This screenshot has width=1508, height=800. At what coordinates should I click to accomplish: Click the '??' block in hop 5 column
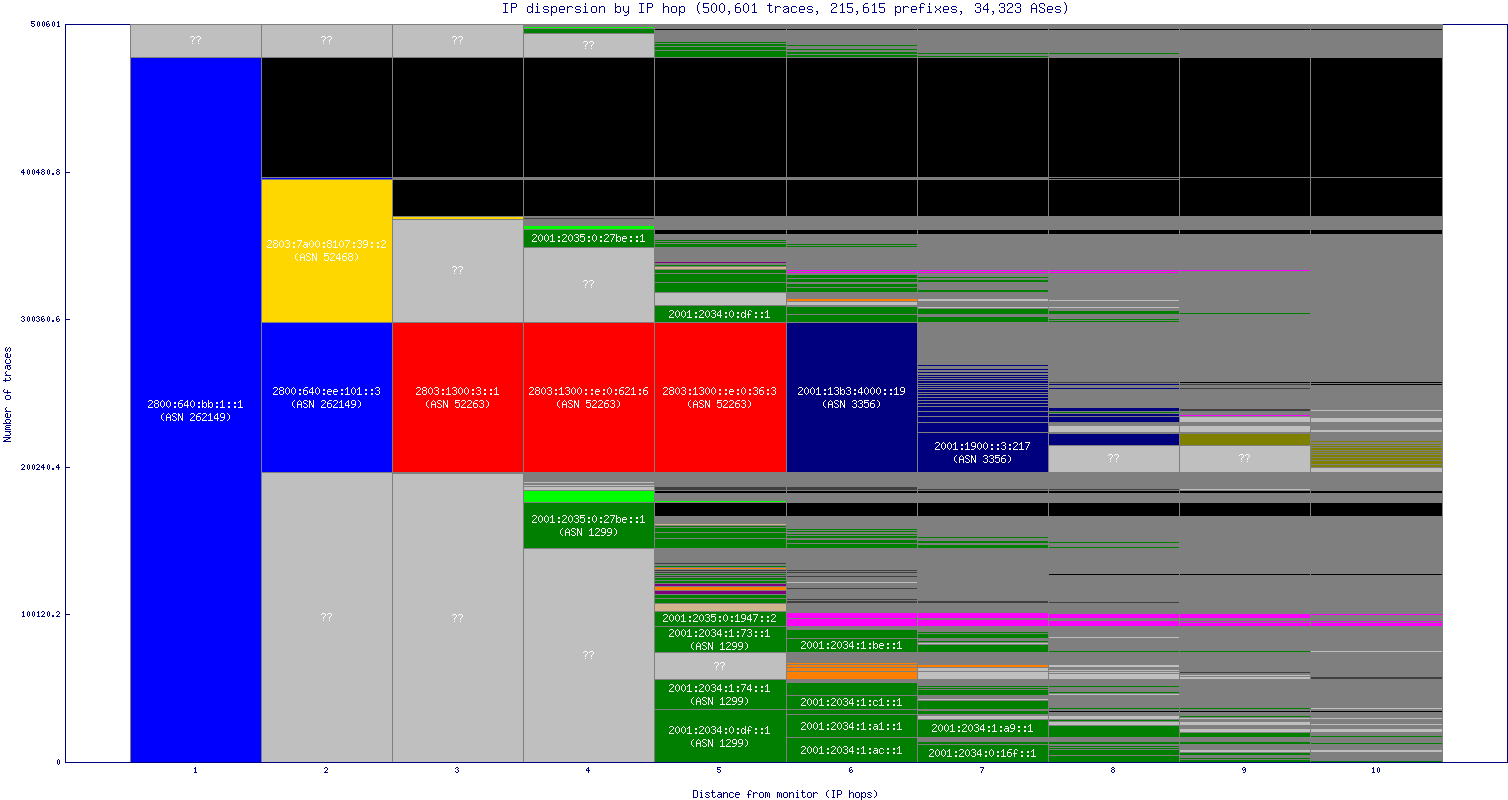(x=720, y=666)
